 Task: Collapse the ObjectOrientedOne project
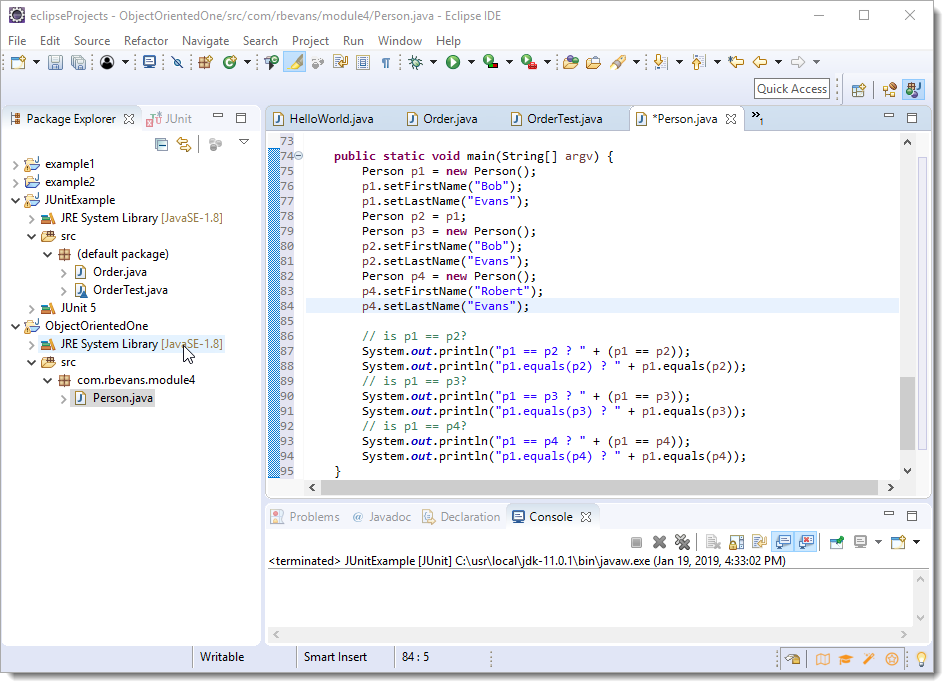pos(16,327)
